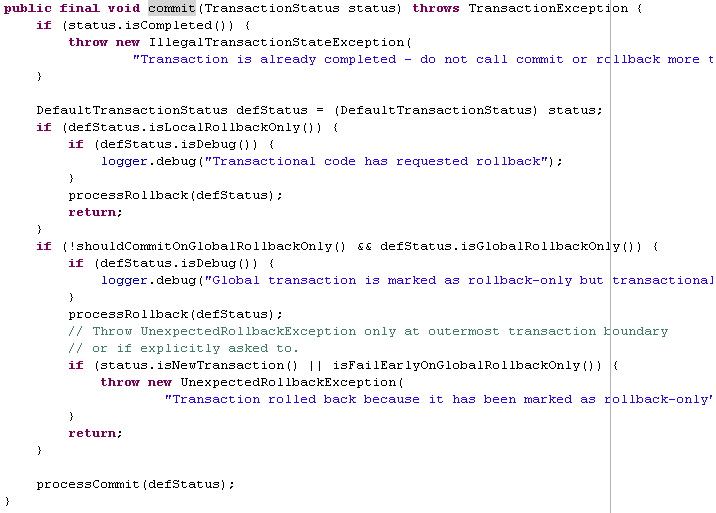Click processCommit(defStatus) statement
The height and width of the screenshot is (513, 716).
pos(135,484)
